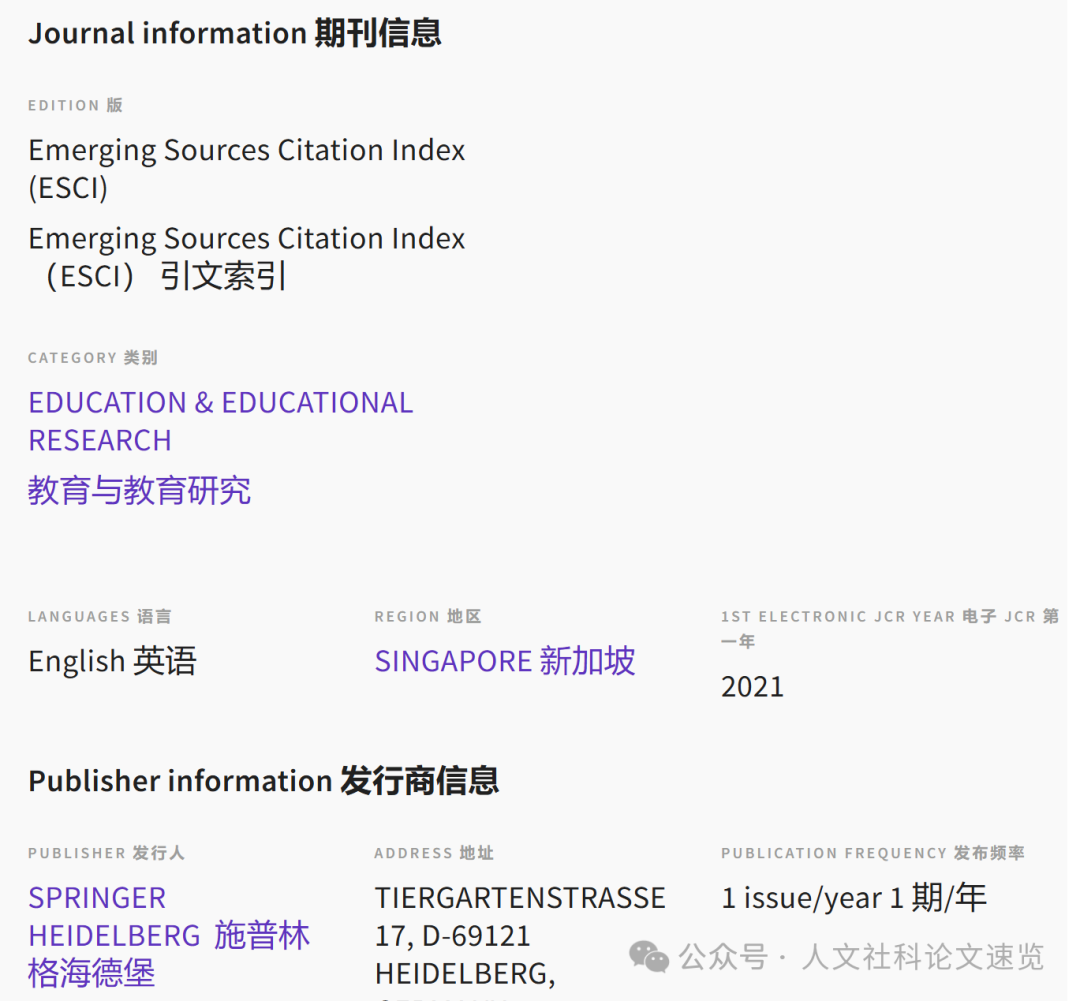Image resolution: width=1080 pixels, height=1001 pixels.
Task: Select the 2021 JCR year value
Action: click(753, 686)
